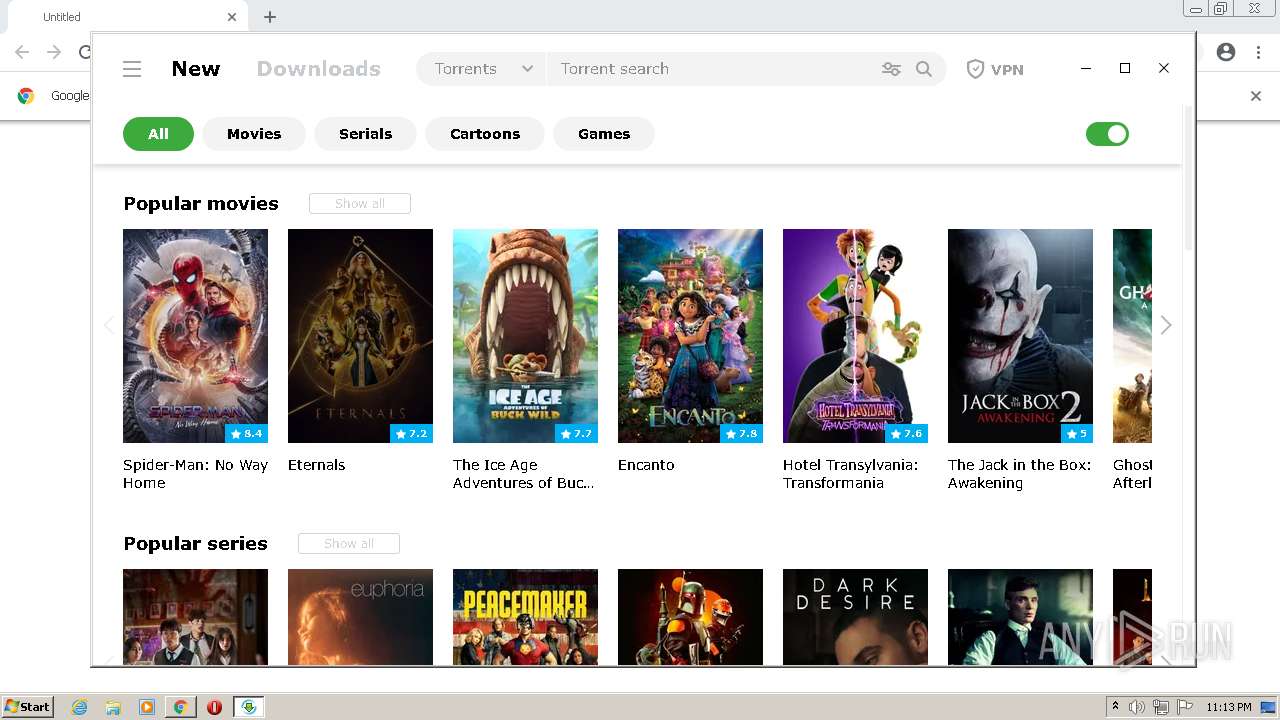Click the volume tray icon
Image resolution: width=1280 pixels, height=720 pixels.
pos(1137,707)
